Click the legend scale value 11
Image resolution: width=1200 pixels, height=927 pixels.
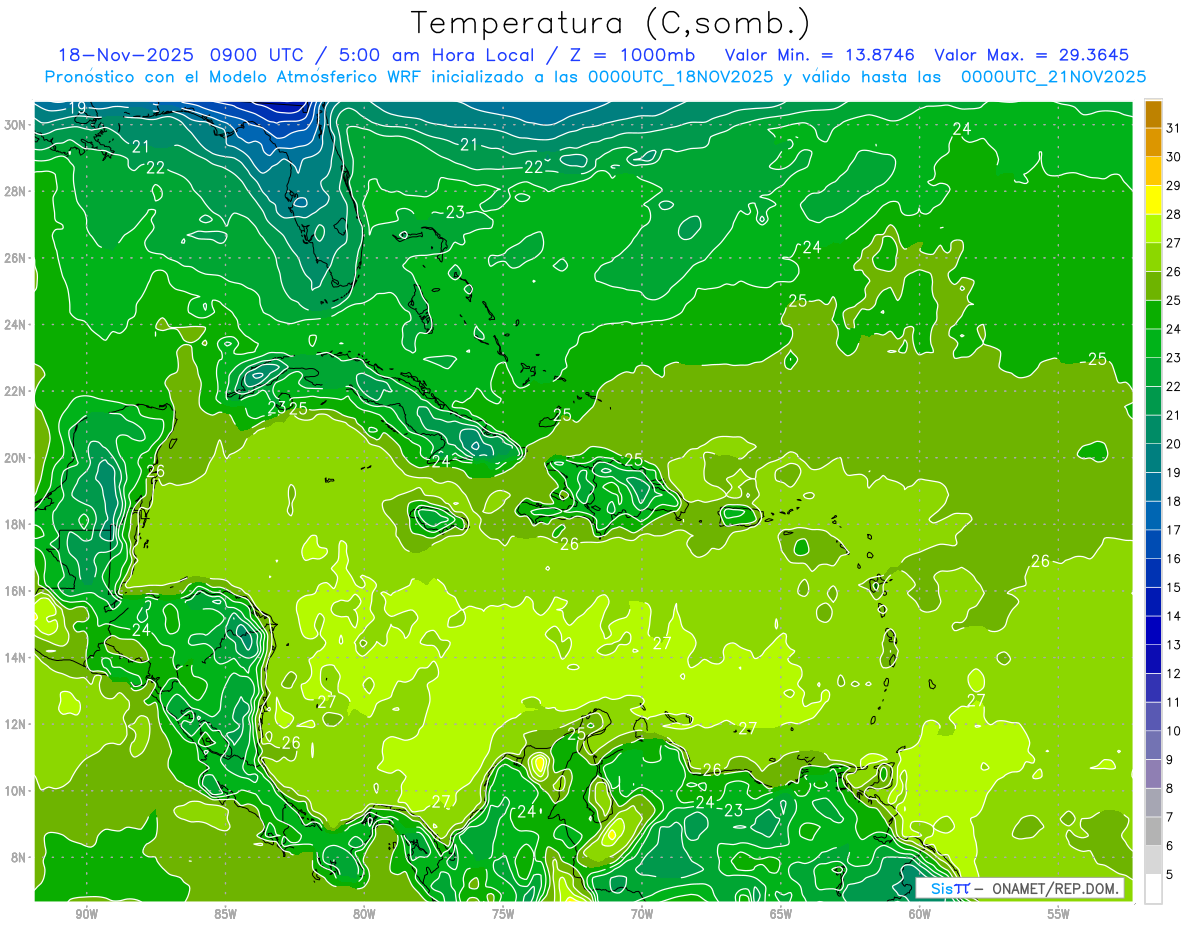(x=1174, y=702)
